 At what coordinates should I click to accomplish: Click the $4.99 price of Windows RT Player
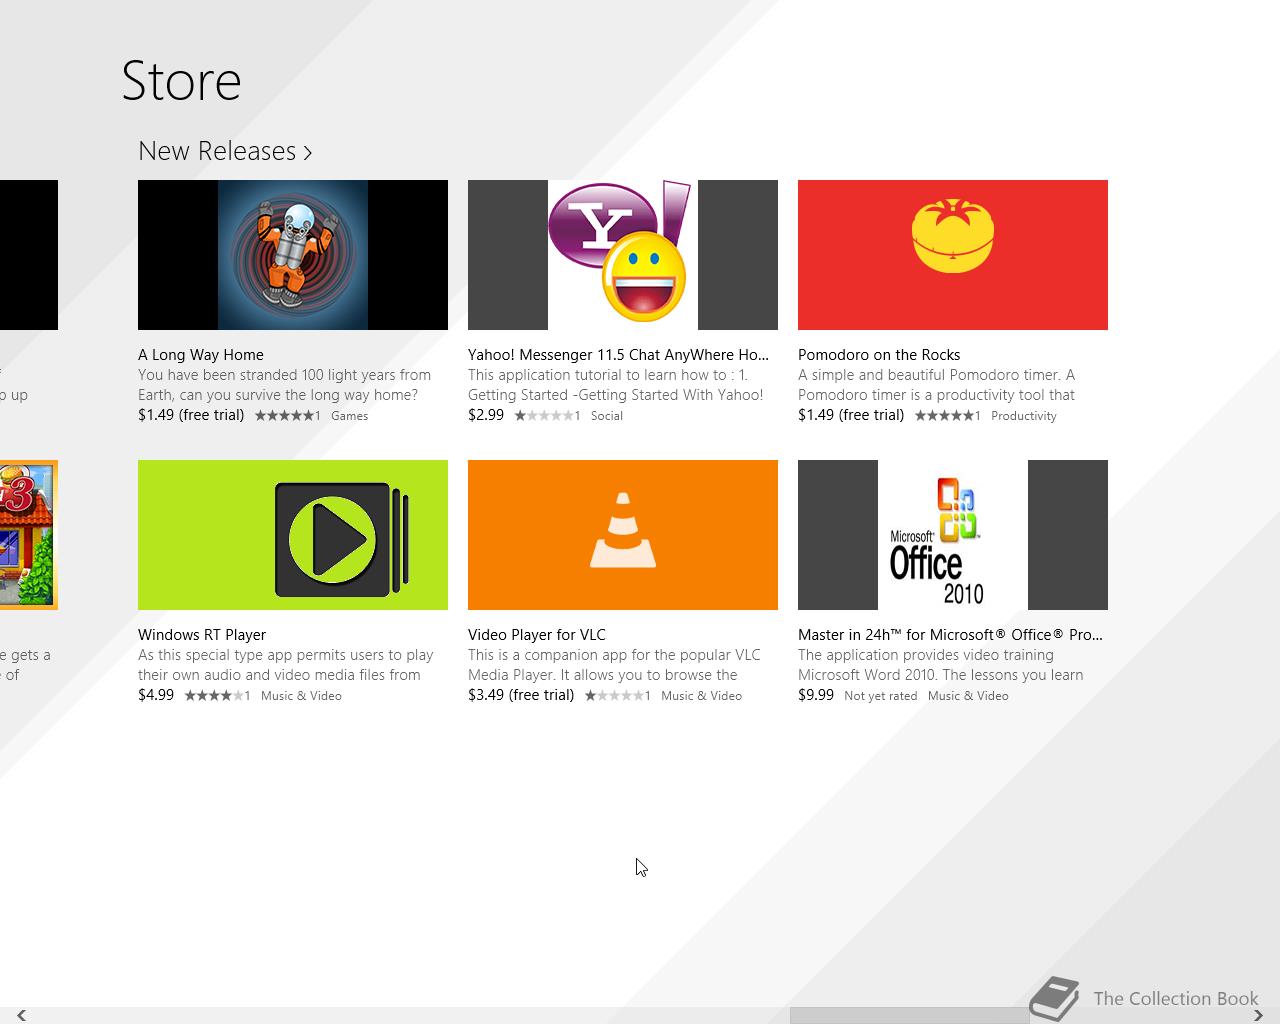(x=156, y=695)
